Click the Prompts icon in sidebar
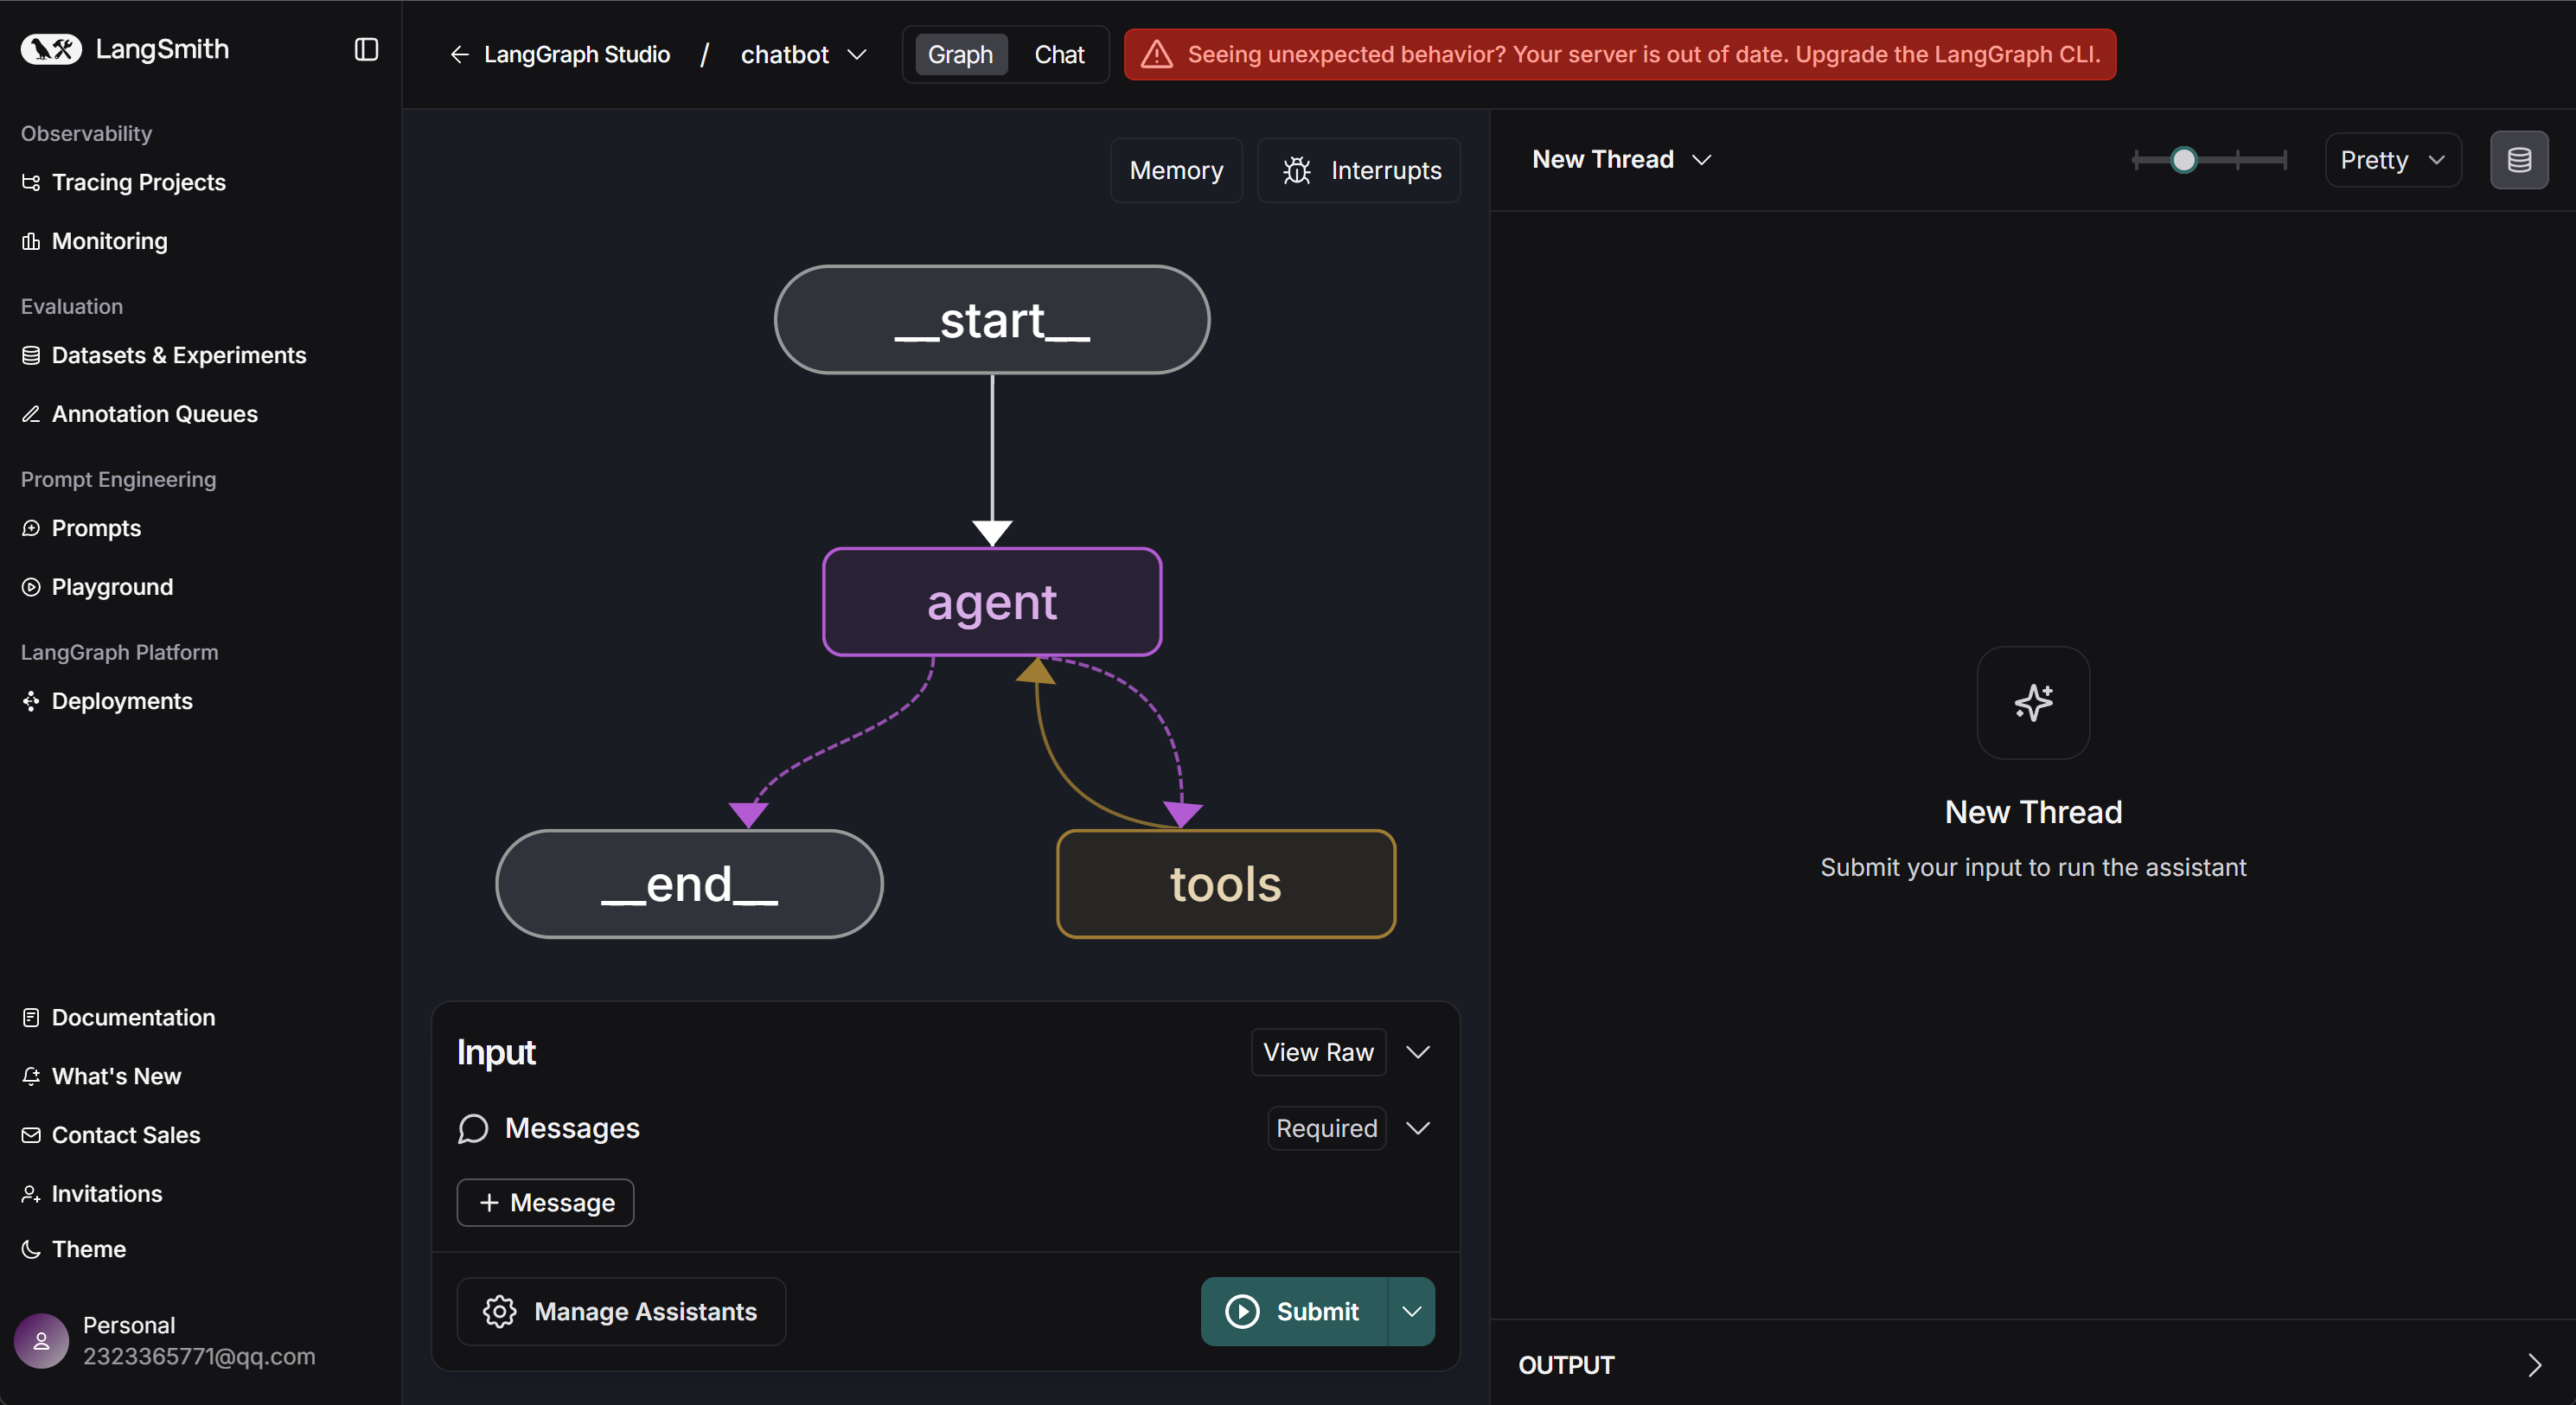This screenshot has height=1405, width=2576. click(x=31, y=528)
